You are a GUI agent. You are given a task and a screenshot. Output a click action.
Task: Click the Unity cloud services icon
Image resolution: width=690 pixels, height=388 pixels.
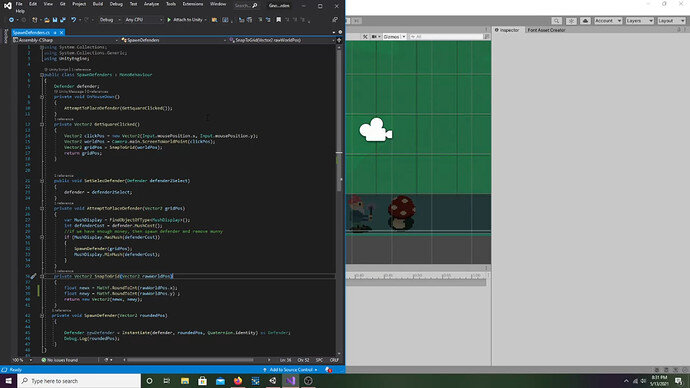(585, 21)
